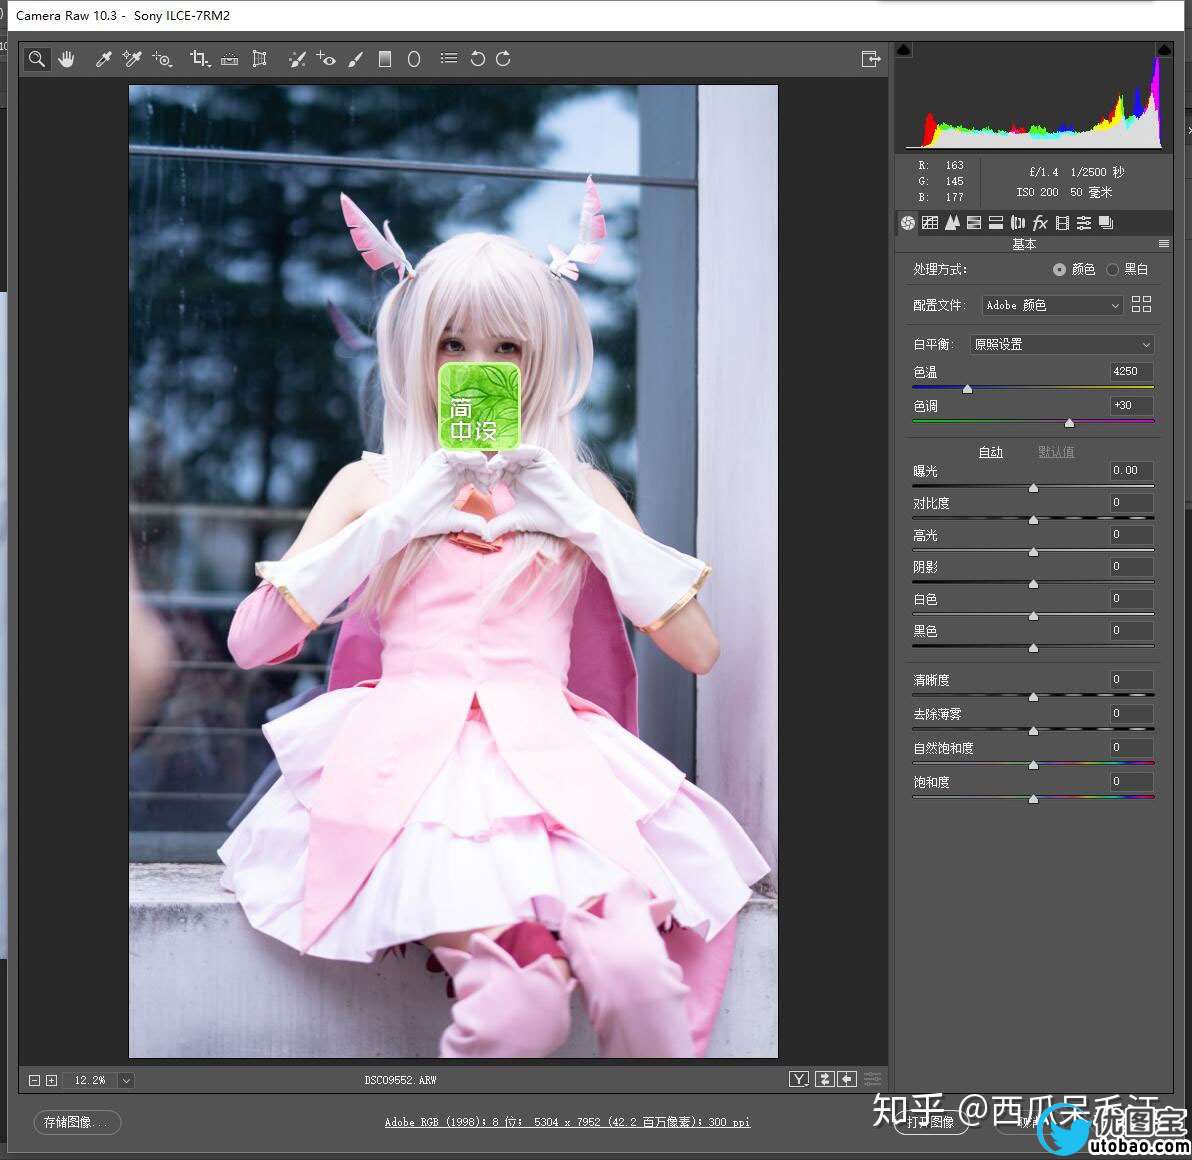This screenshot has width=1192, height=1160.
Task: Adjust the 对比度 contrast slider
Action: point(1033,519)
